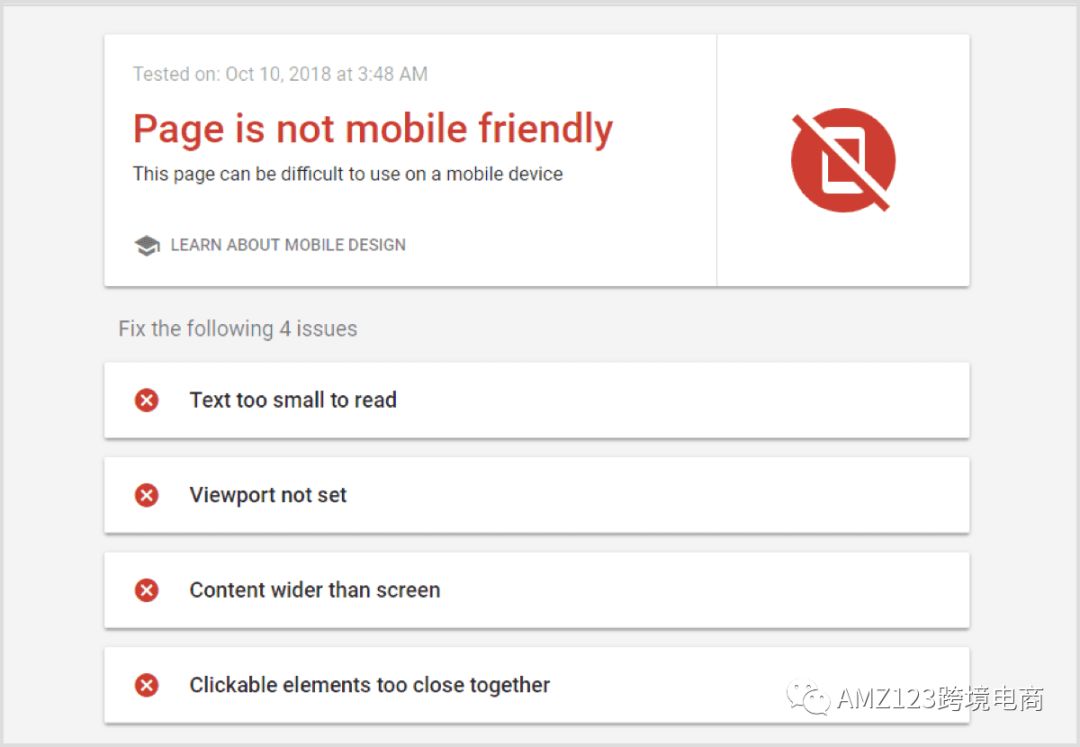Click the blank right side of Text too small card
The image size is (1080, 747).
pyautogui.click(x=689, y=400)
